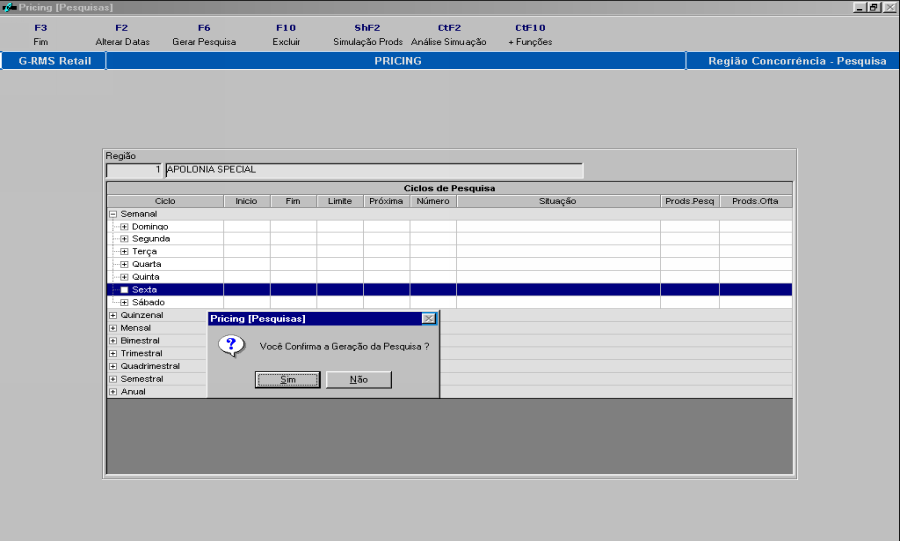This screenshot has width=900, height=541.
Task: Expand the Semestral cycle node
Action: (x=113, y=379)
